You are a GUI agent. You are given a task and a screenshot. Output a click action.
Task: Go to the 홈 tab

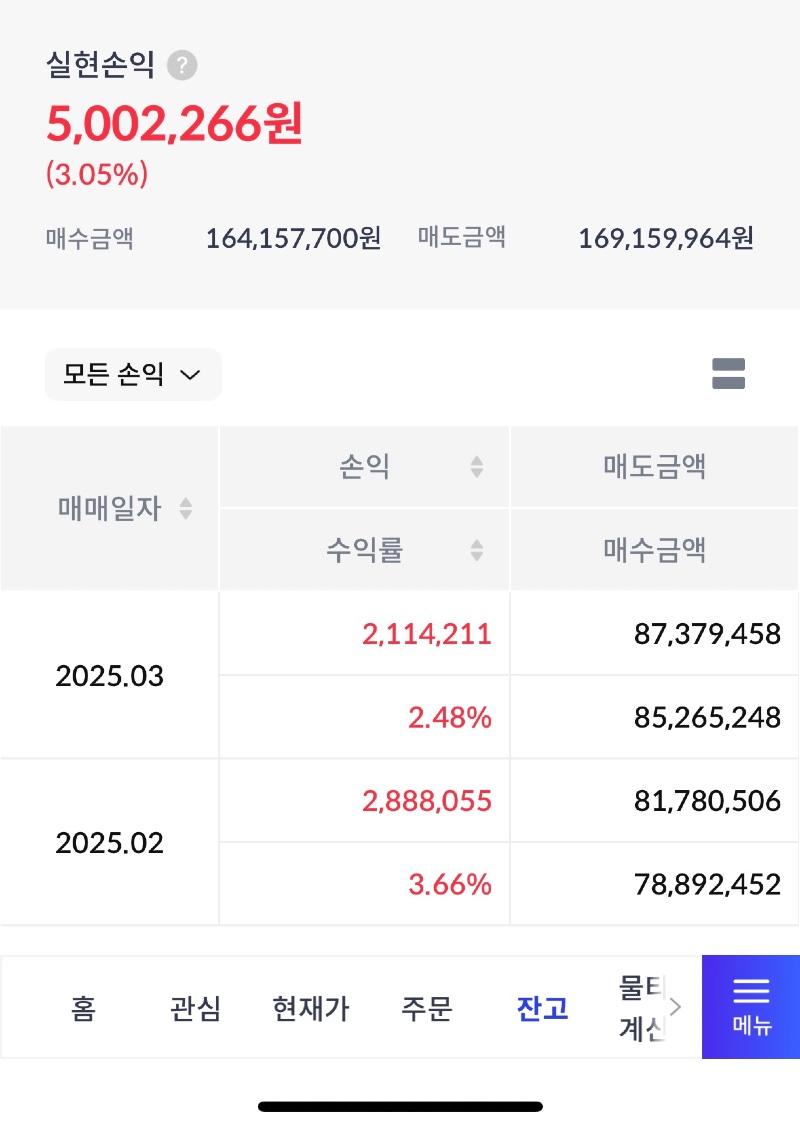tap(83, 1008)
